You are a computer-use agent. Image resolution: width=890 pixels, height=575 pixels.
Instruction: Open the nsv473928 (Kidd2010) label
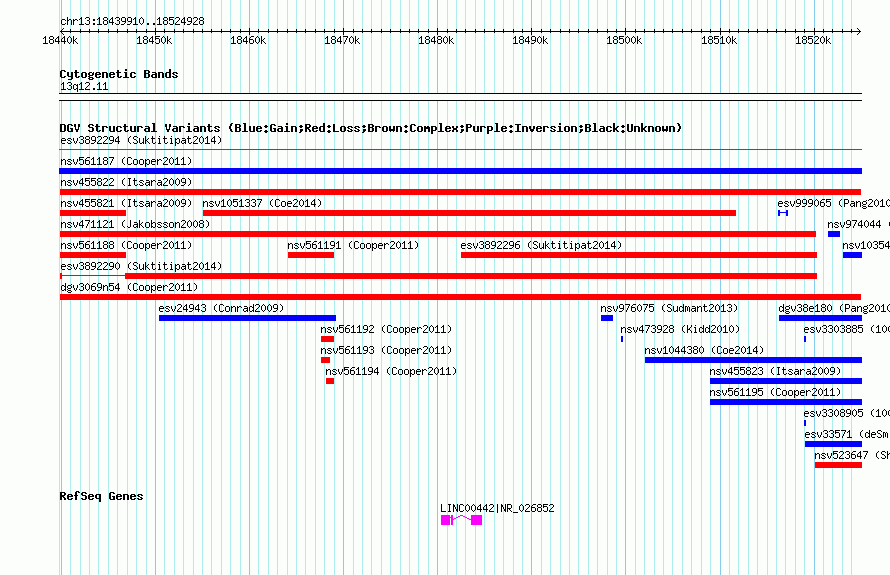pos(680,329)
